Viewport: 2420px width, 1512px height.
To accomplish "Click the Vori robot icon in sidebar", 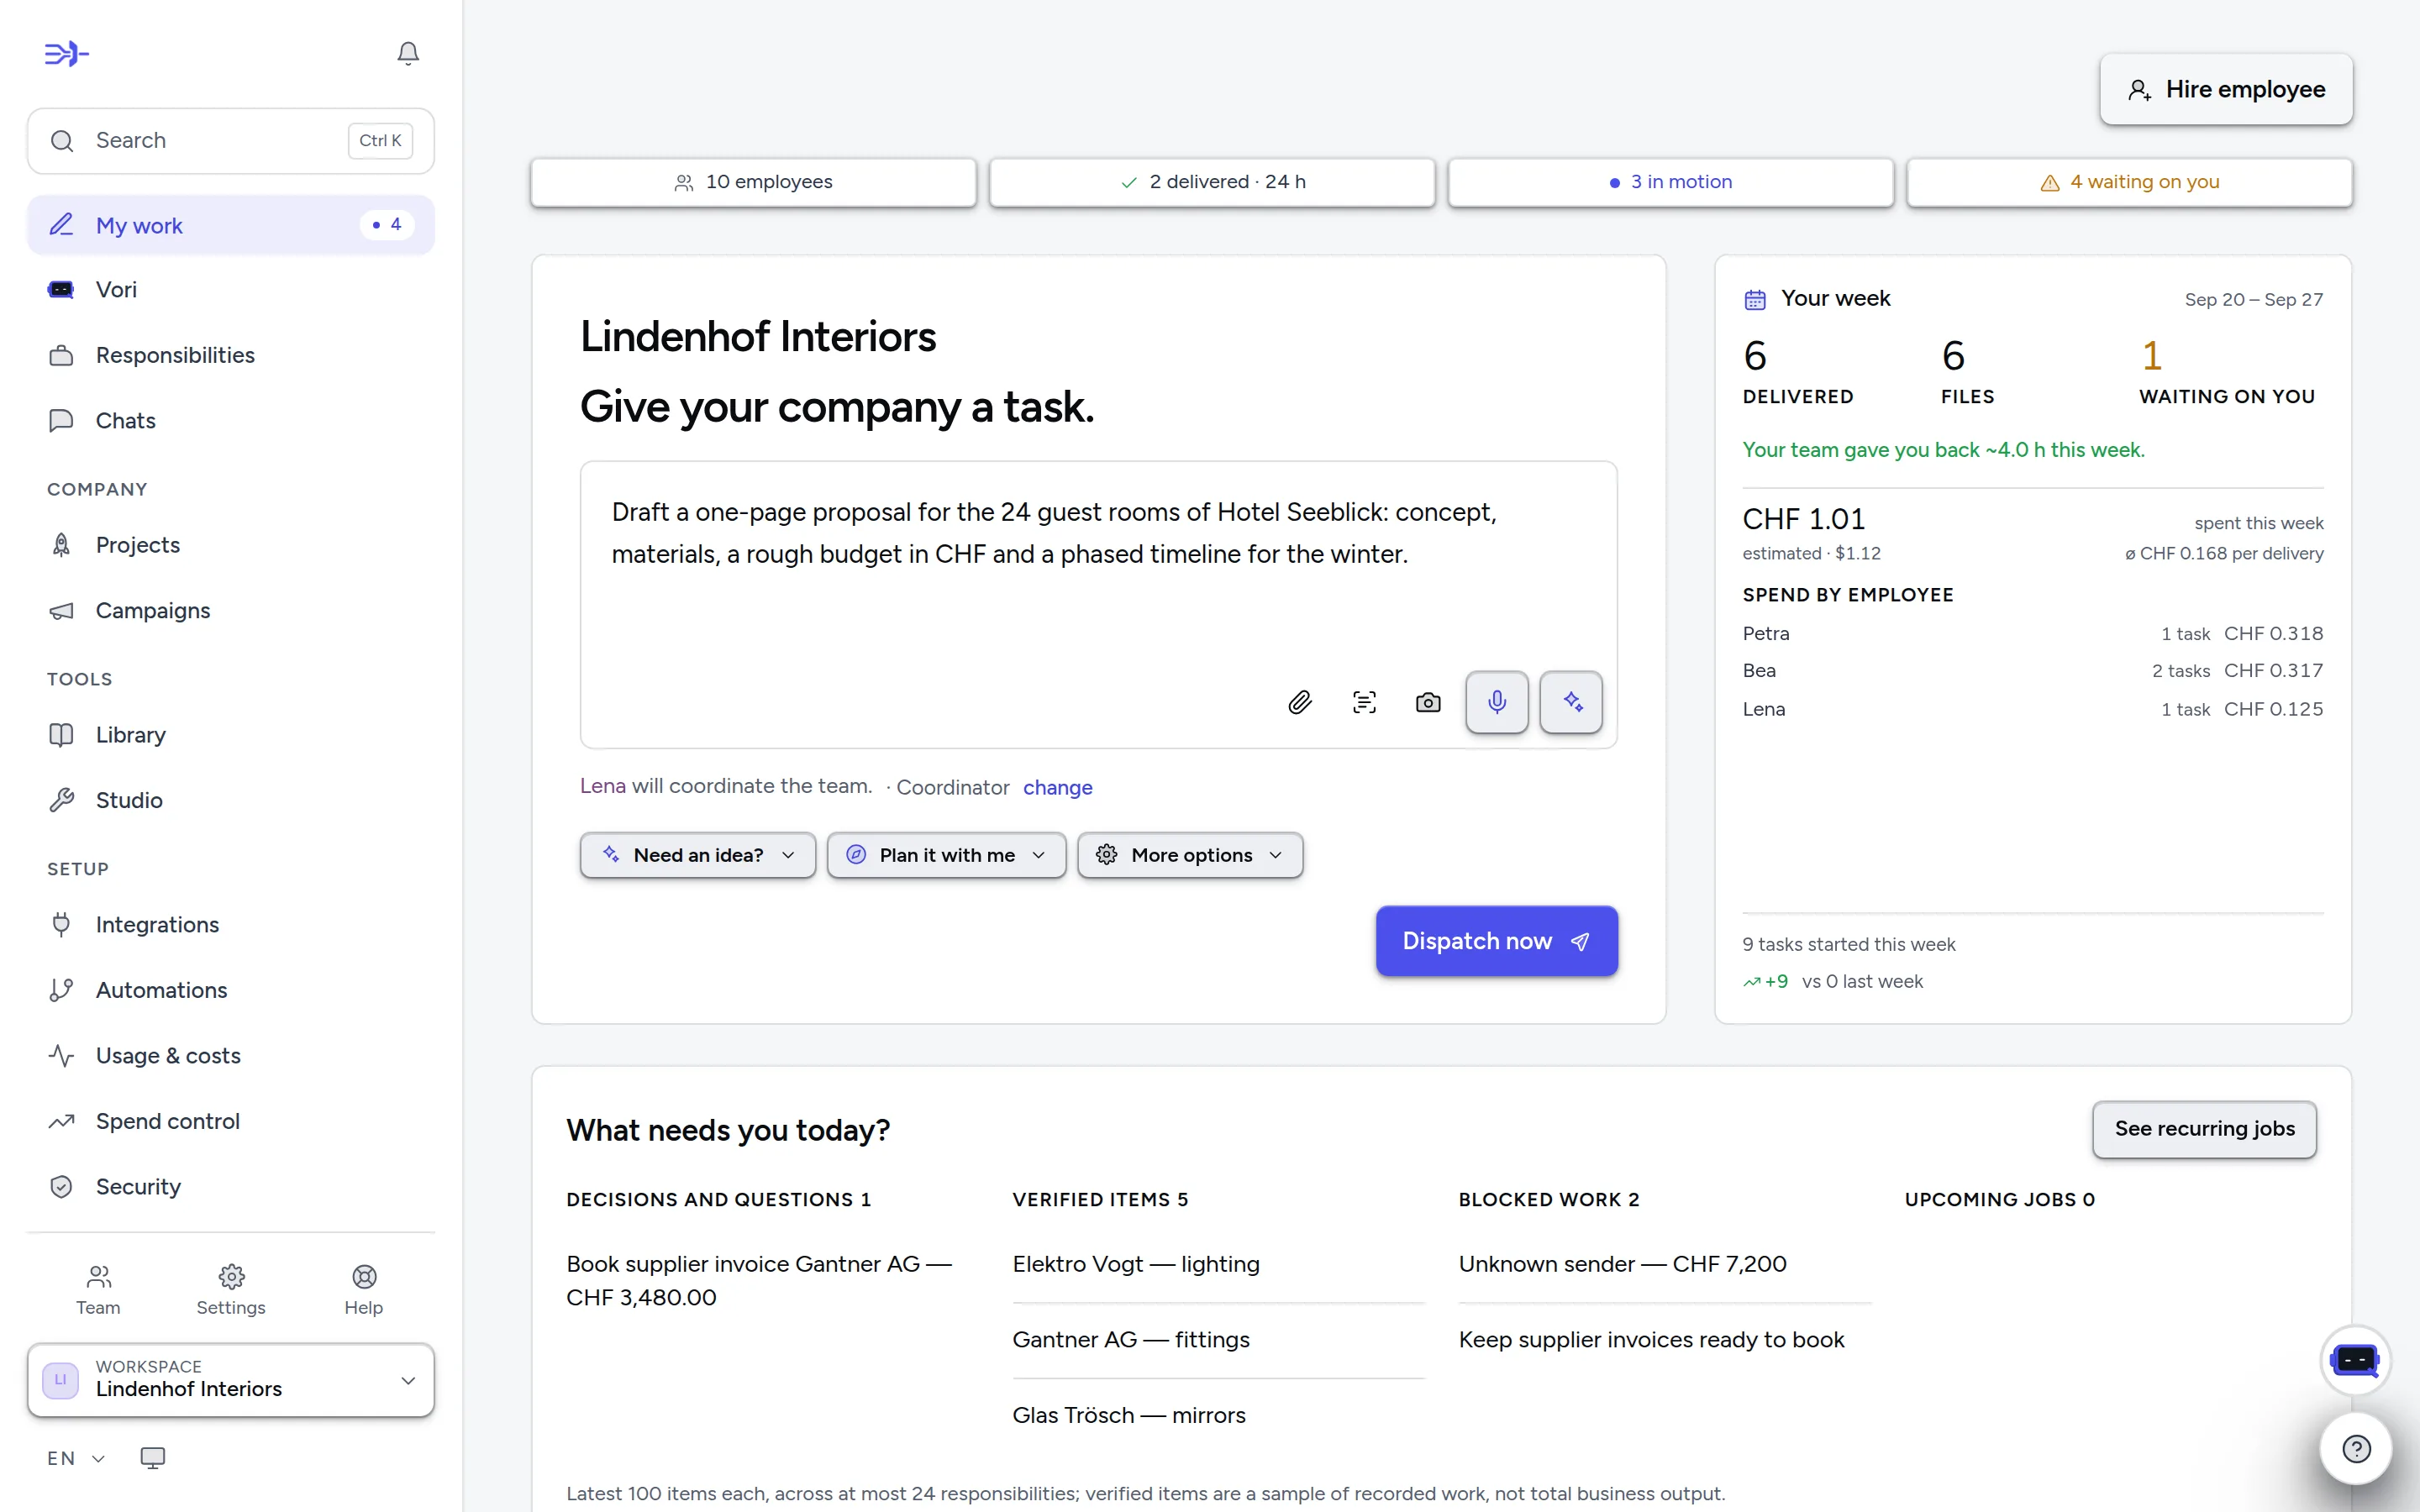I will [x=61, y=290].
